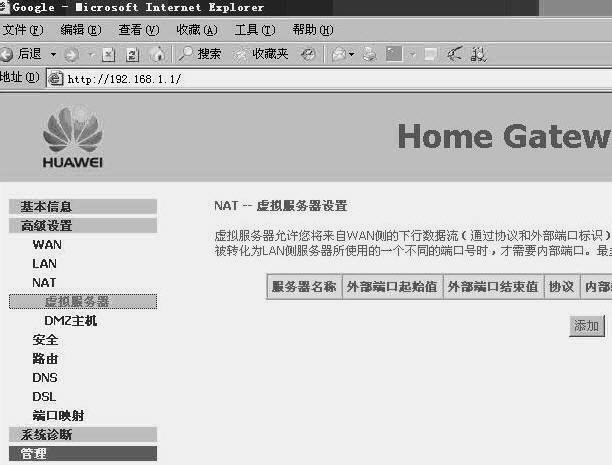Click the Discuss toolbar icon
Image resolution: width=612 pixels, height=465 pixels.
coord(431,54)
